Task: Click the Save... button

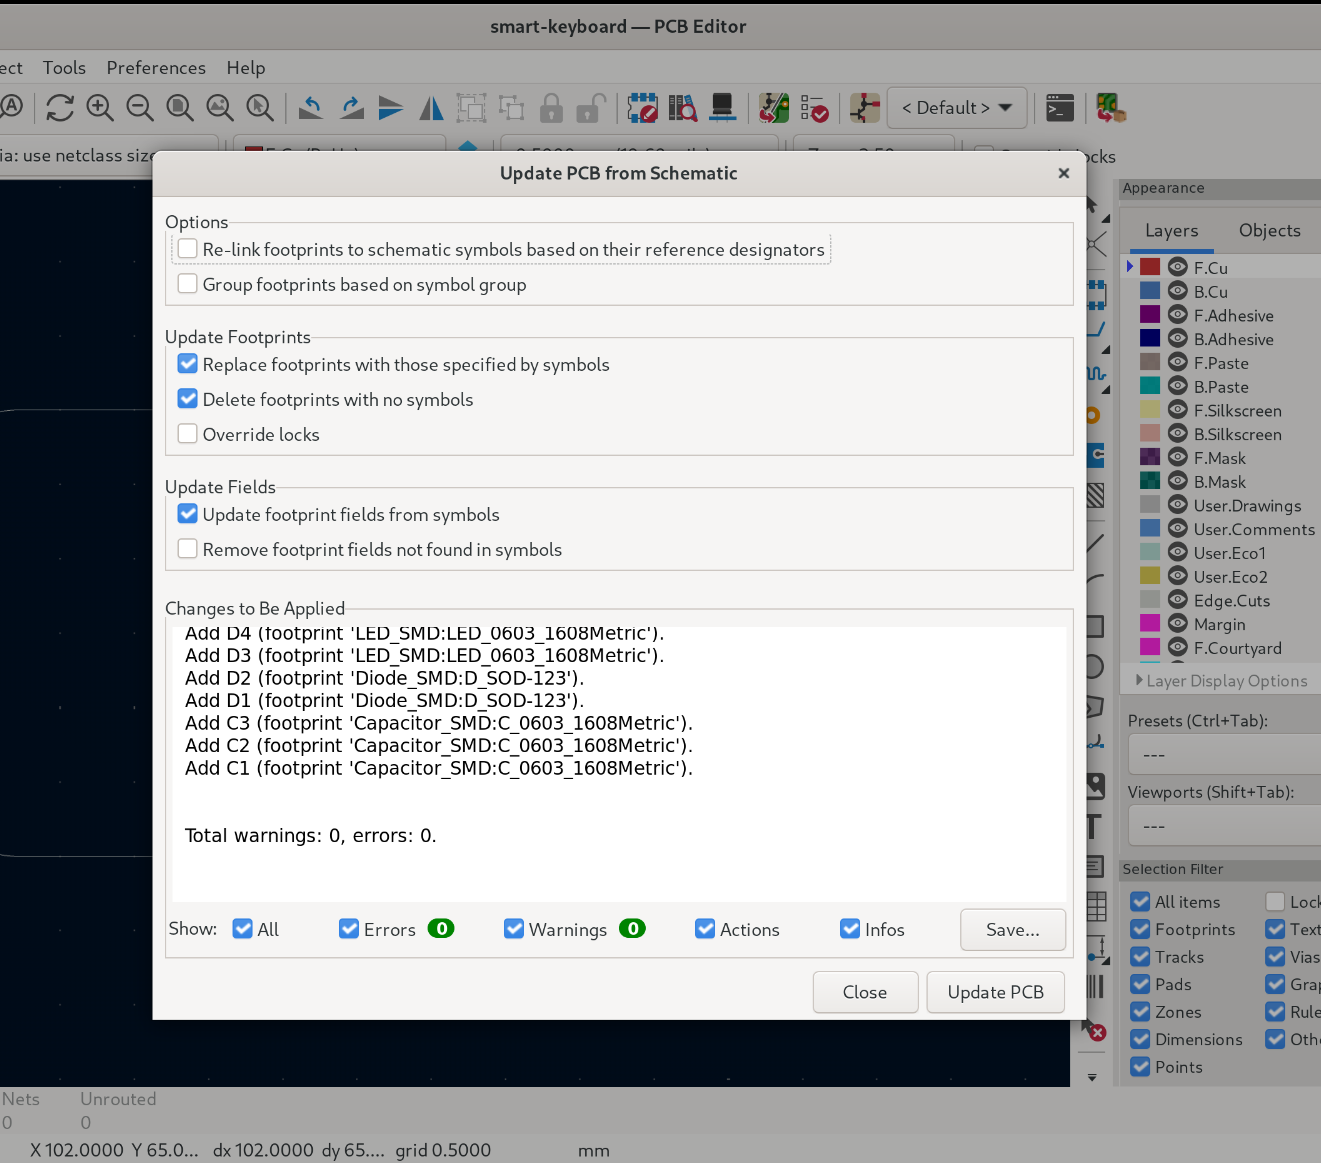Action: [x=1012, y=929]
